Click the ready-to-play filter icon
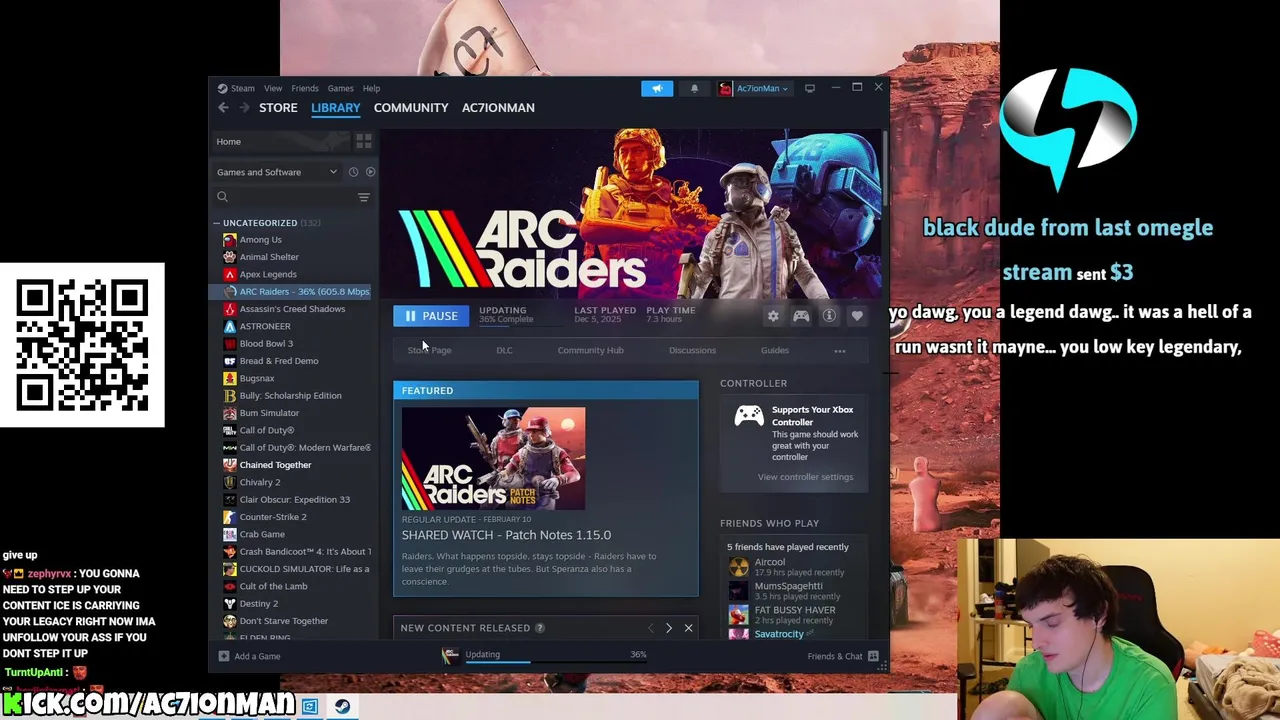 pos(370,172)
